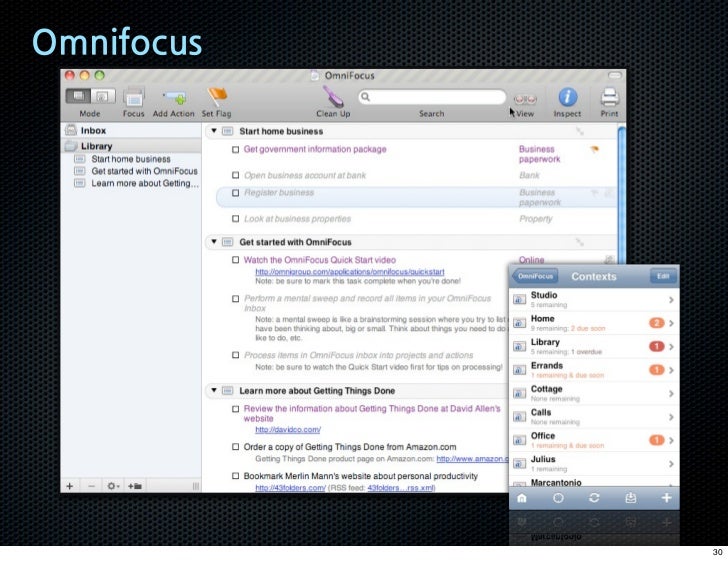The height and width of the screenshot is (561, 728).
Task: Open the Studio context row chevron
Action: (x=671, y=300)
